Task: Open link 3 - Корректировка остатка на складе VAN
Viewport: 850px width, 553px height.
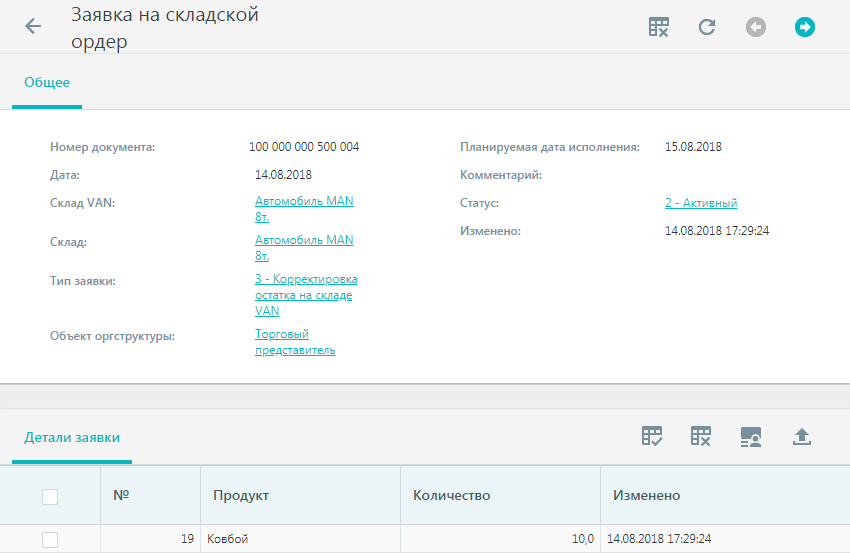Action: point(306,295)
